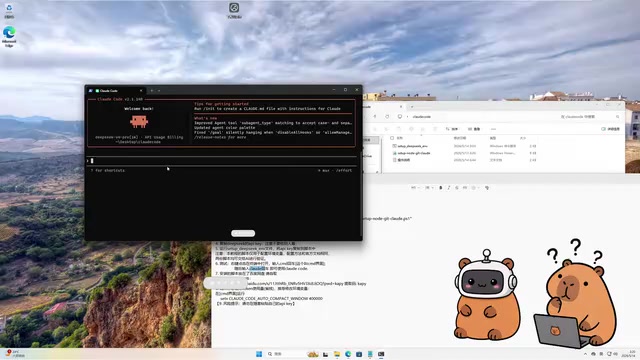Toggle bold in the notes toolbar
640x360 pixels.
coord(440,188)
